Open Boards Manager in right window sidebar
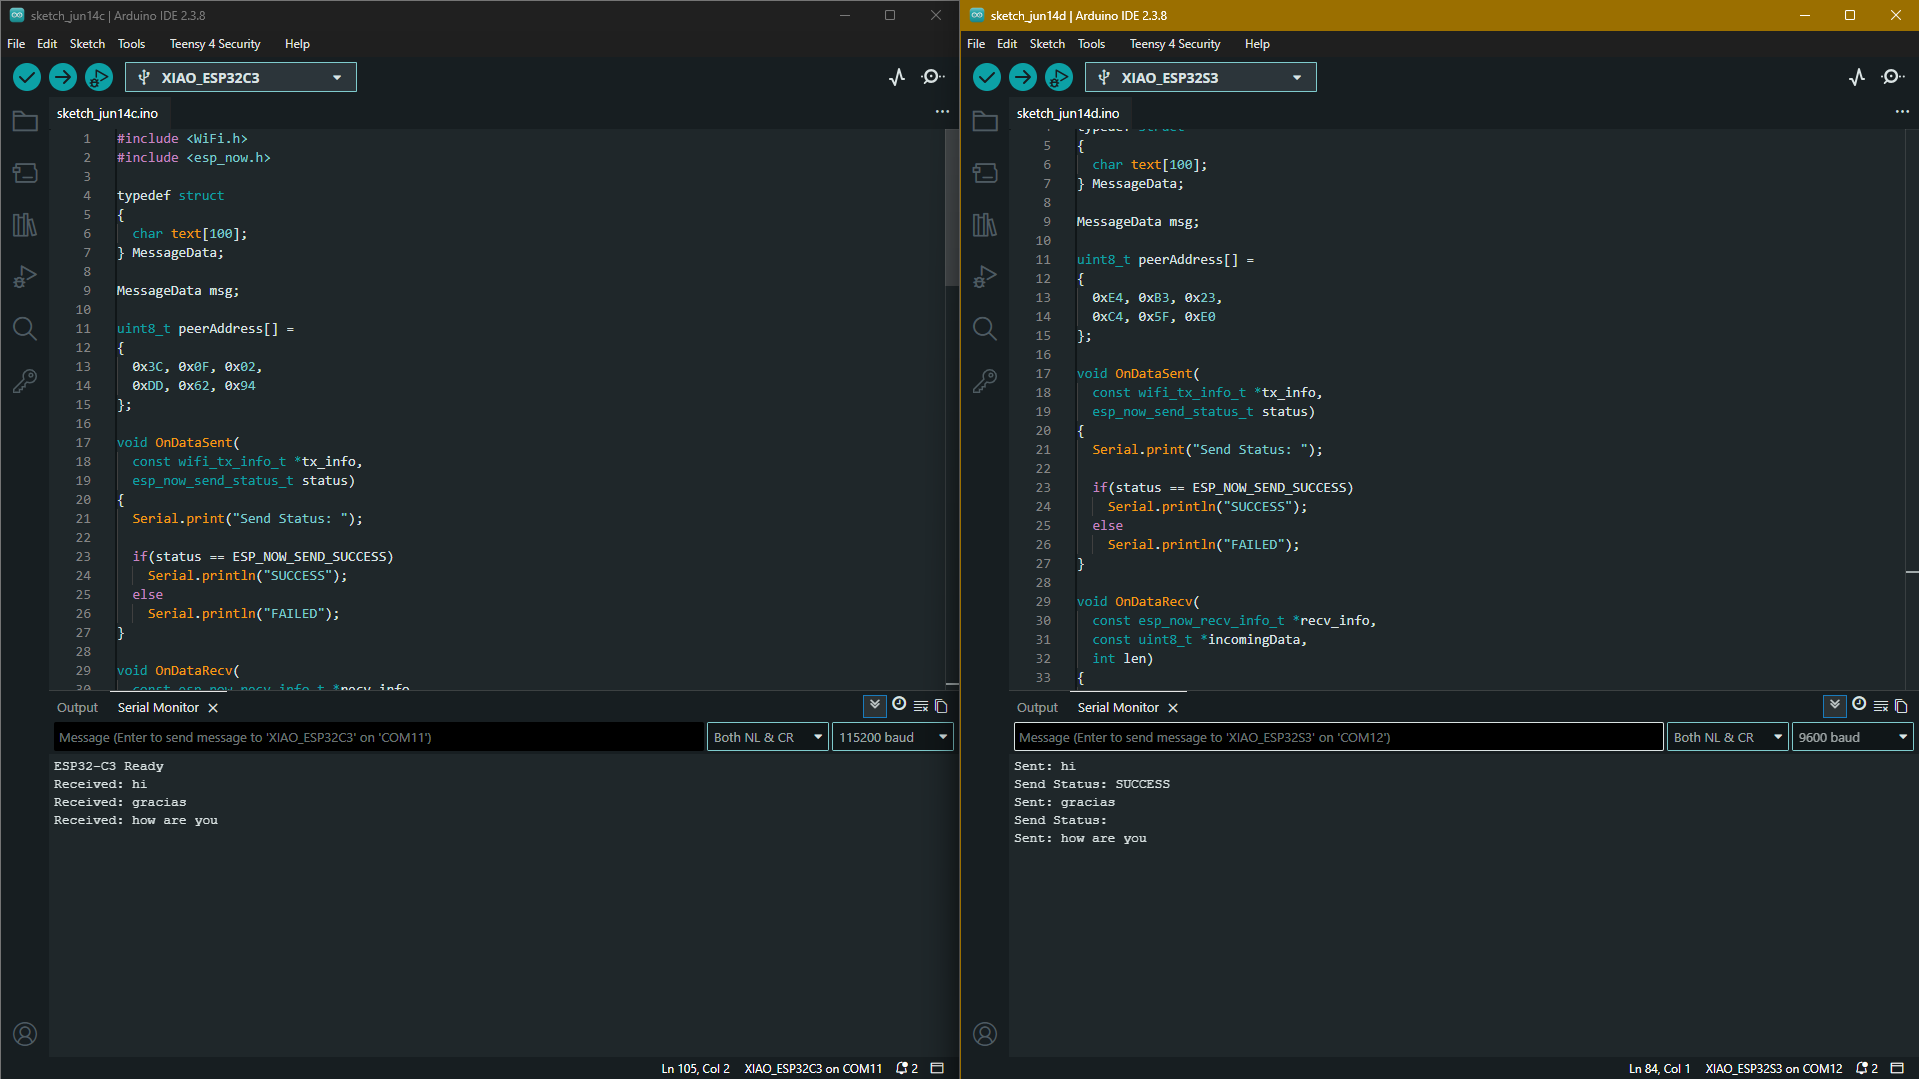This screenshot has height=1079, width=1919. [985, 173]
